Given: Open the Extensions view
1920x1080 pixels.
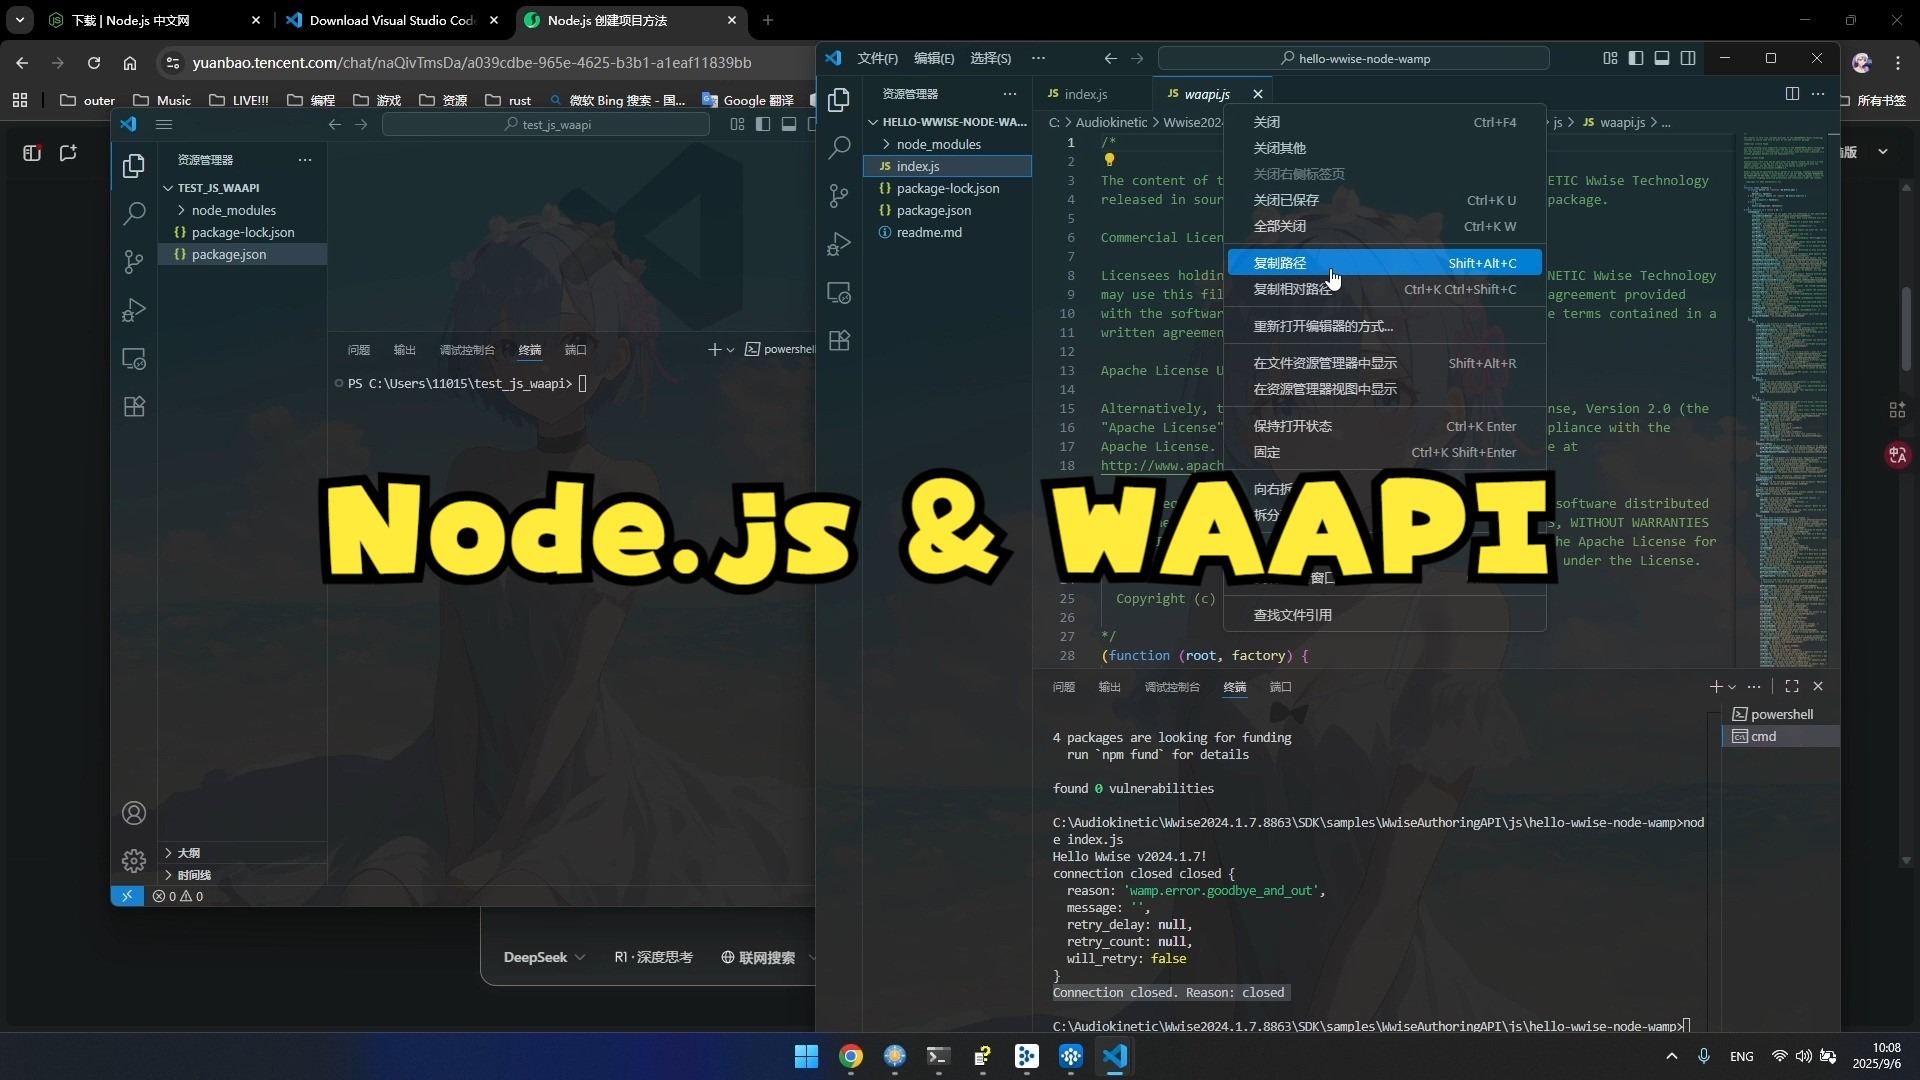Looking at the screenshot, I should (x=840, y=340).
